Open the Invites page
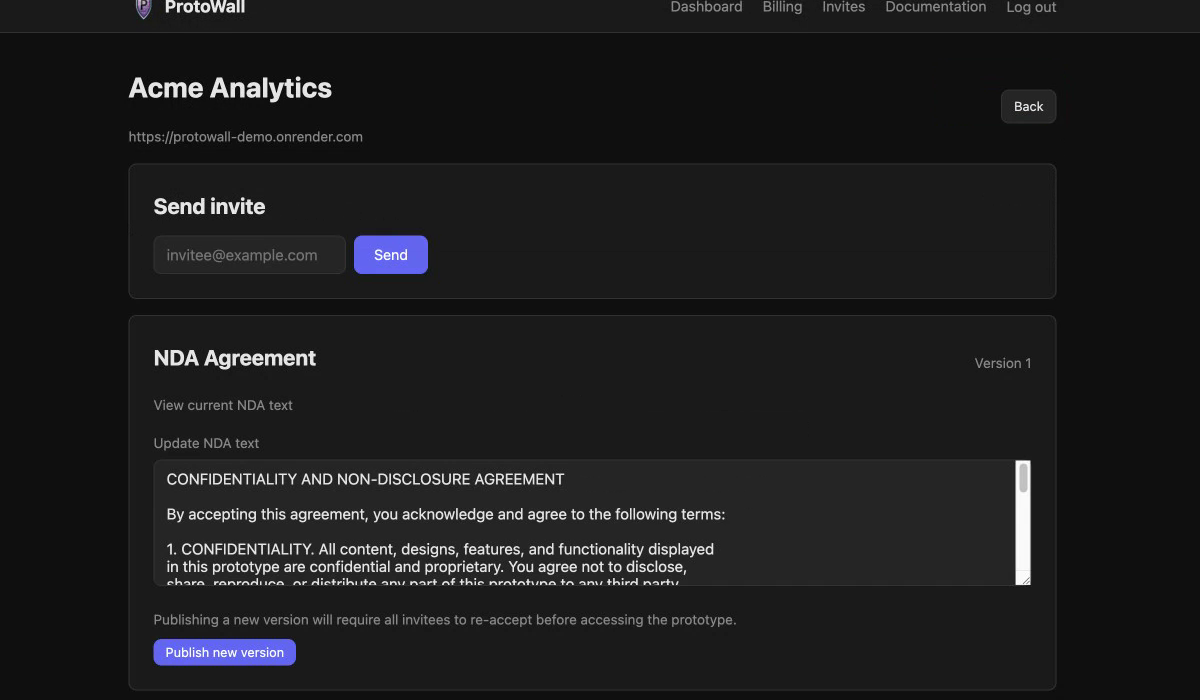 (x=843, y=8)
